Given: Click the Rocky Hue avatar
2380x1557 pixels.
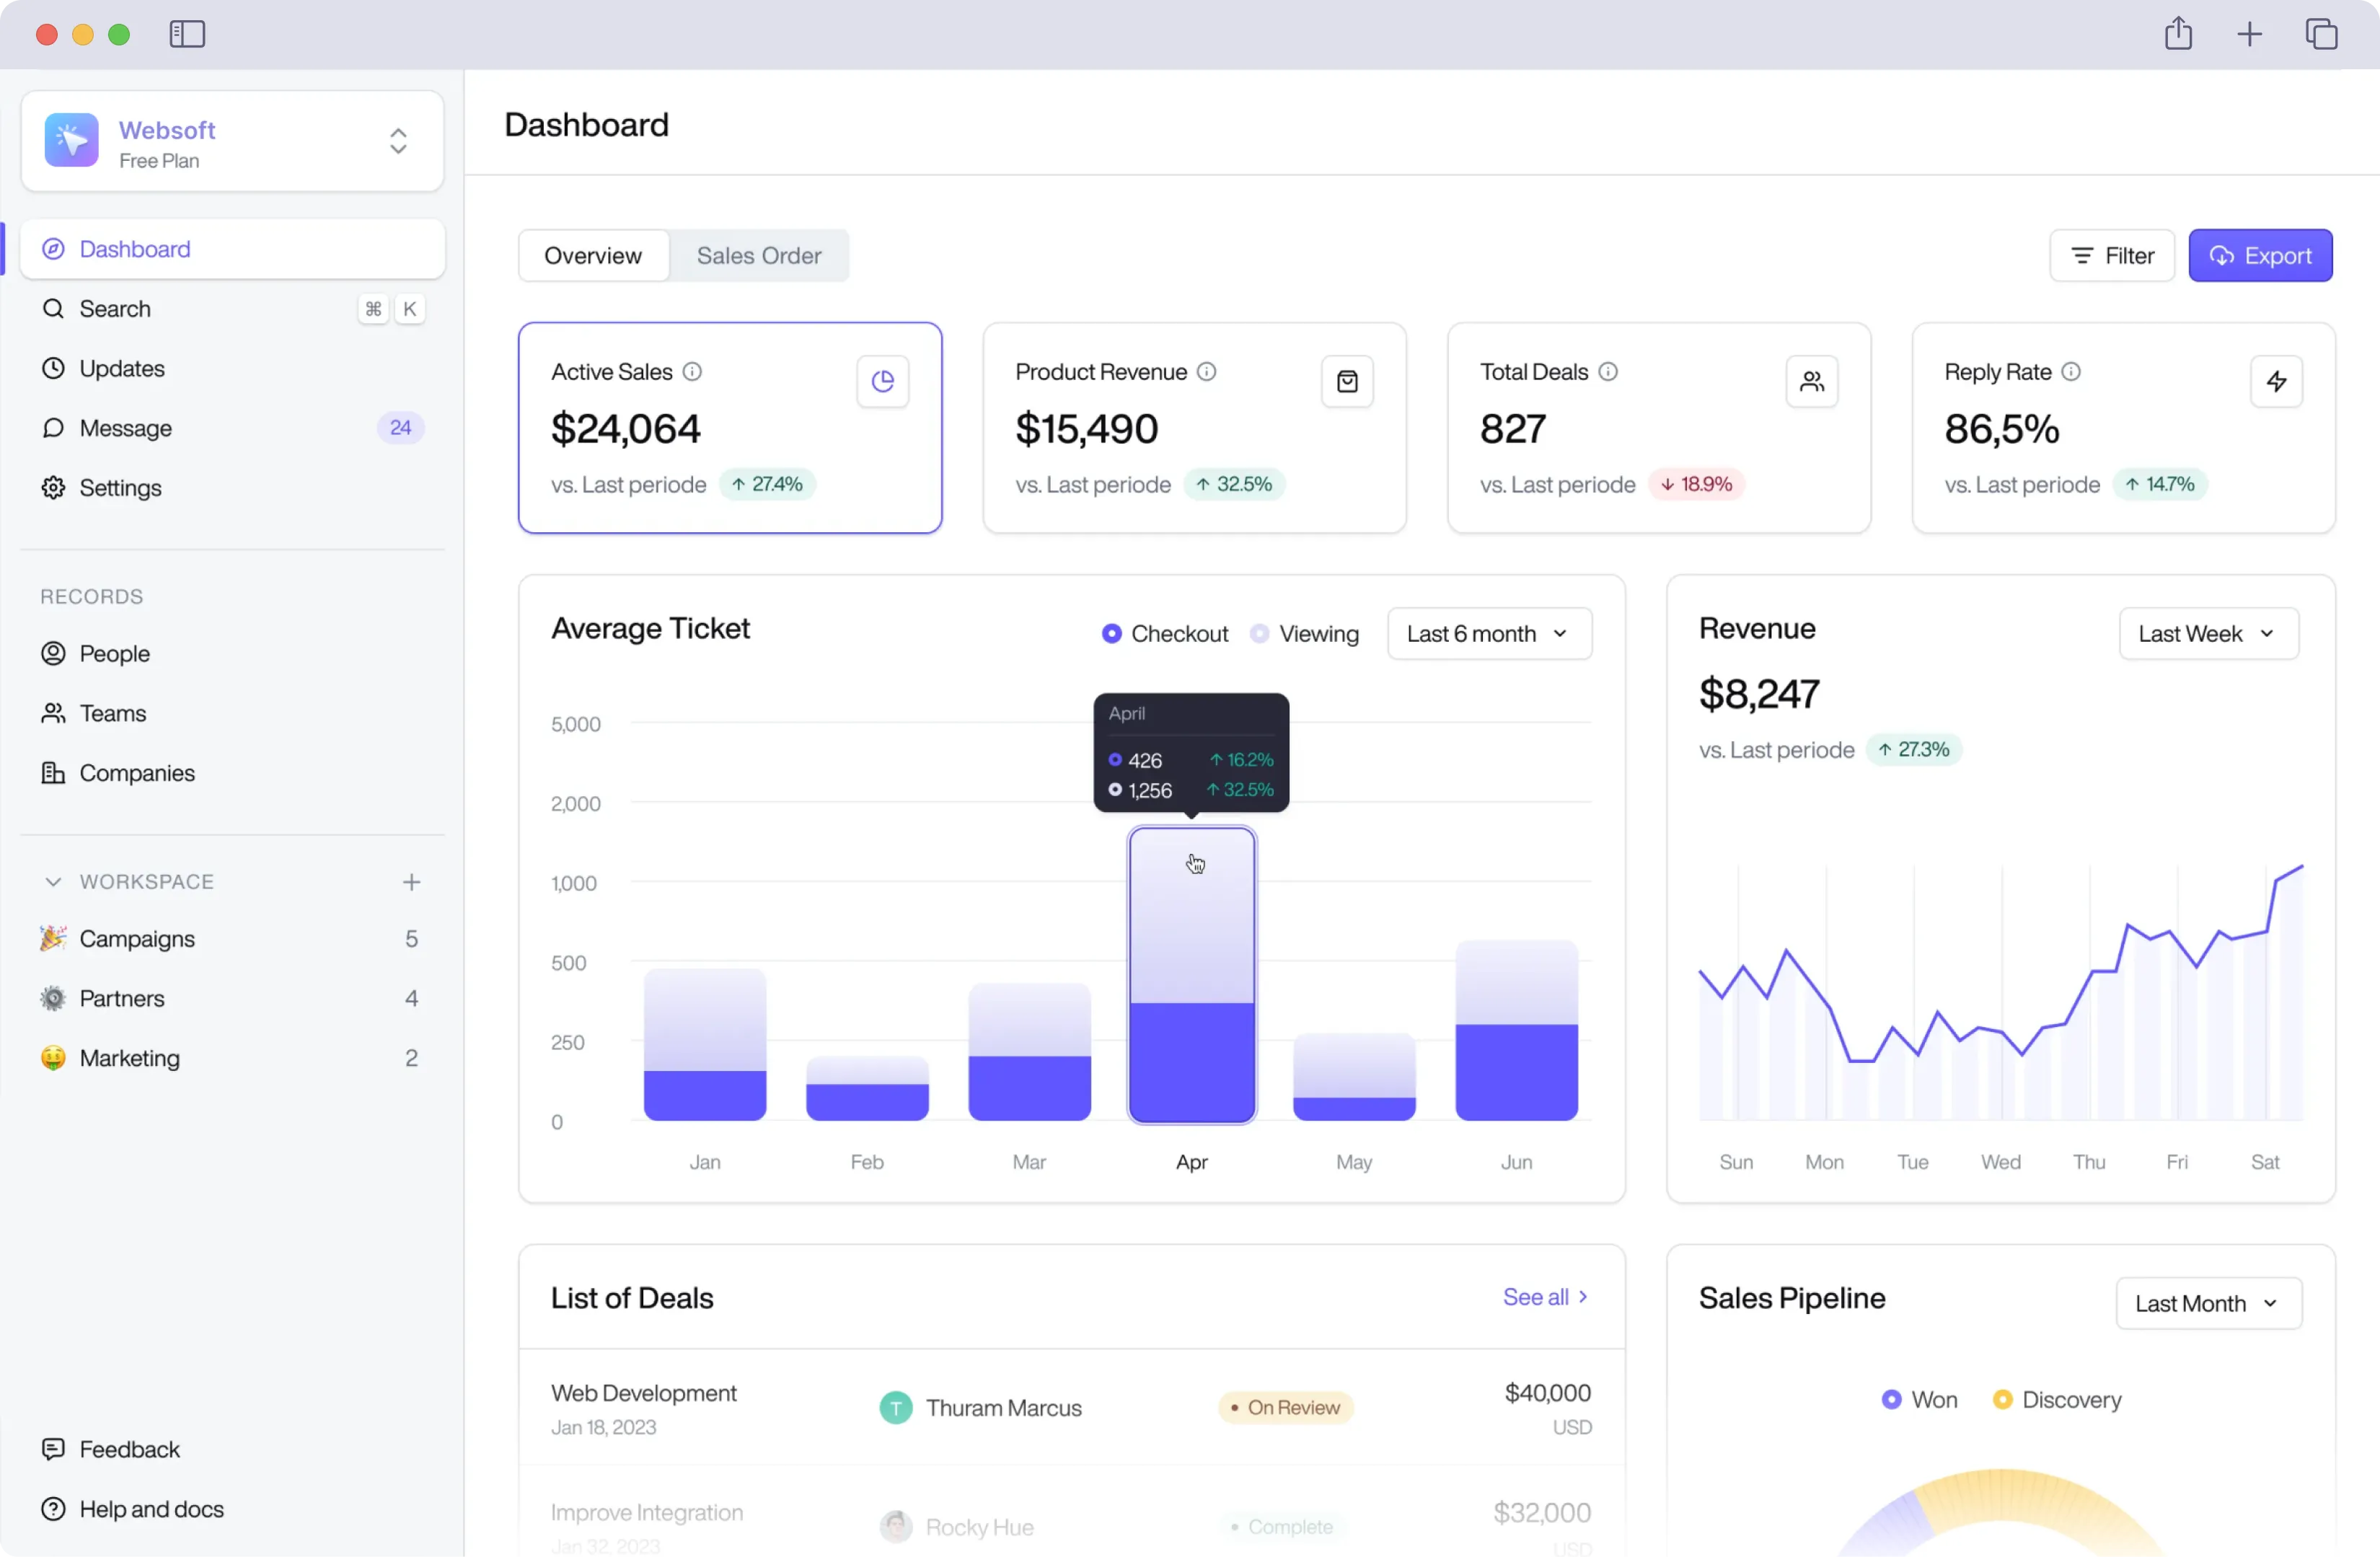Looking at the screenshot, I should (x=895, y=1527).
